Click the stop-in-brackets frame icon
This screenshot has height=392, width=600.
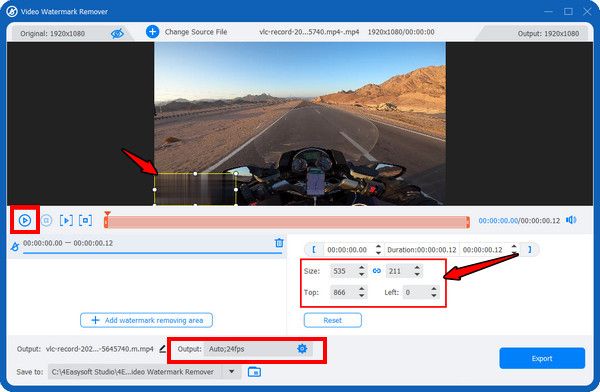click(85, 220)
